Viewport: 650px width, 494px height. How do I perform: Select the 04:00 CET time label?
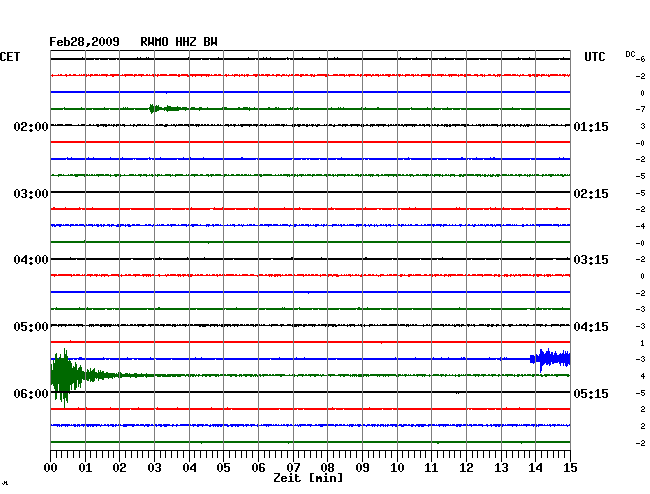click(31, 260)
